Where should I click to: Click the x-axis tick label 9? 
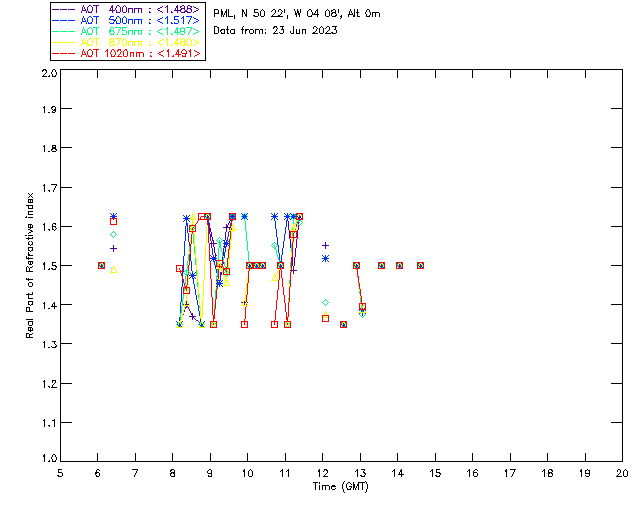click(210, 473)
